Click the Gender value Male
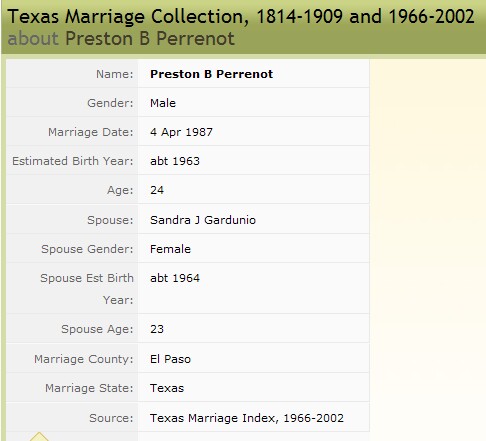 [x=163, y=103]
